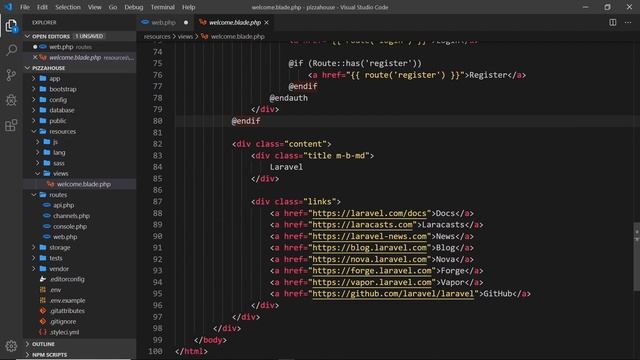The width and height of the screenshot is (640, 360).
Task: Open the Debug view icon
Action: (x=11, y=100)
